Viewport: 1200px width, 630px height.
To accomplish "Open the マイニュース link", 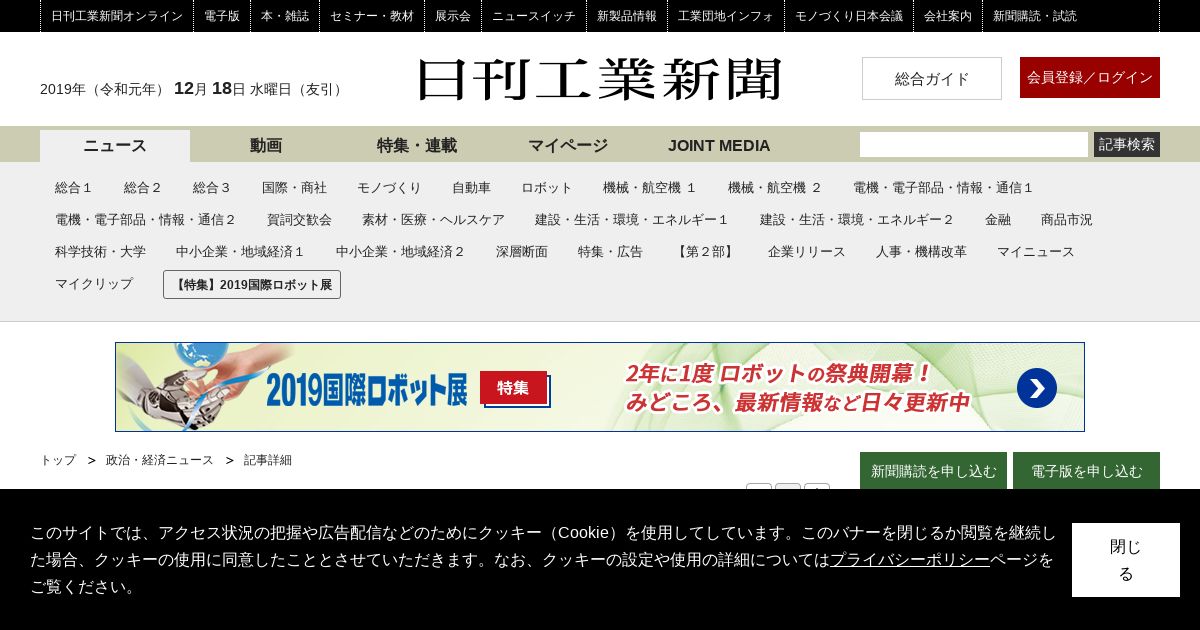I will click(1036, 252).
